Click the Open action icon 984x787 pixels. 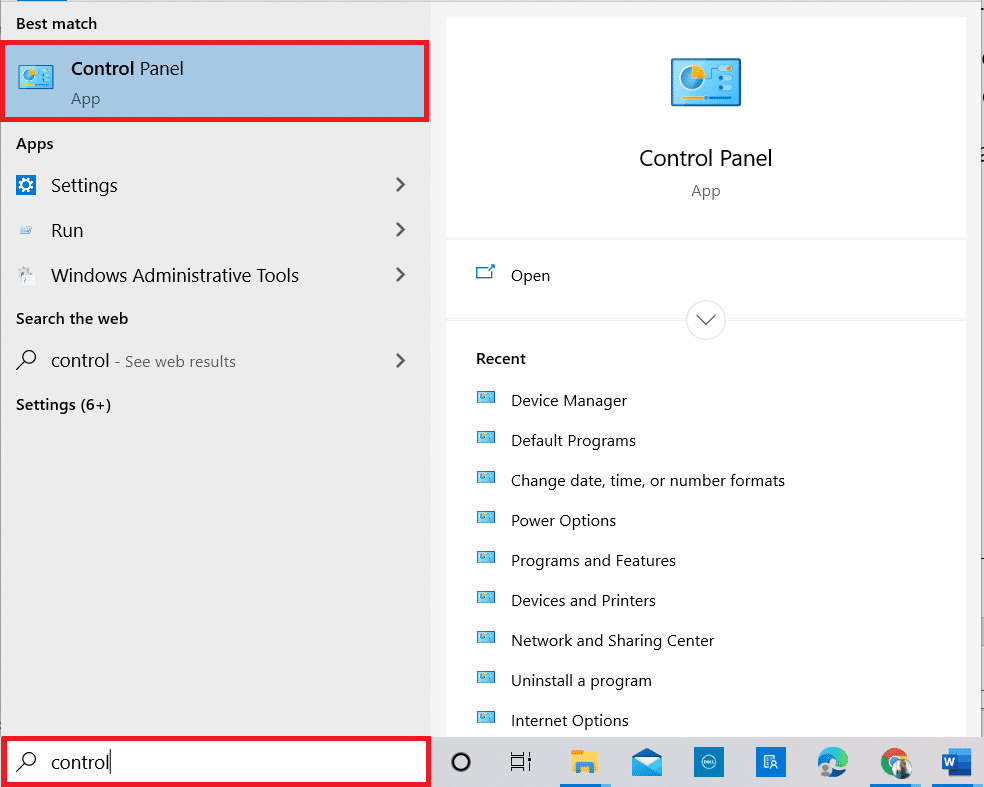(x=485, y=272)
